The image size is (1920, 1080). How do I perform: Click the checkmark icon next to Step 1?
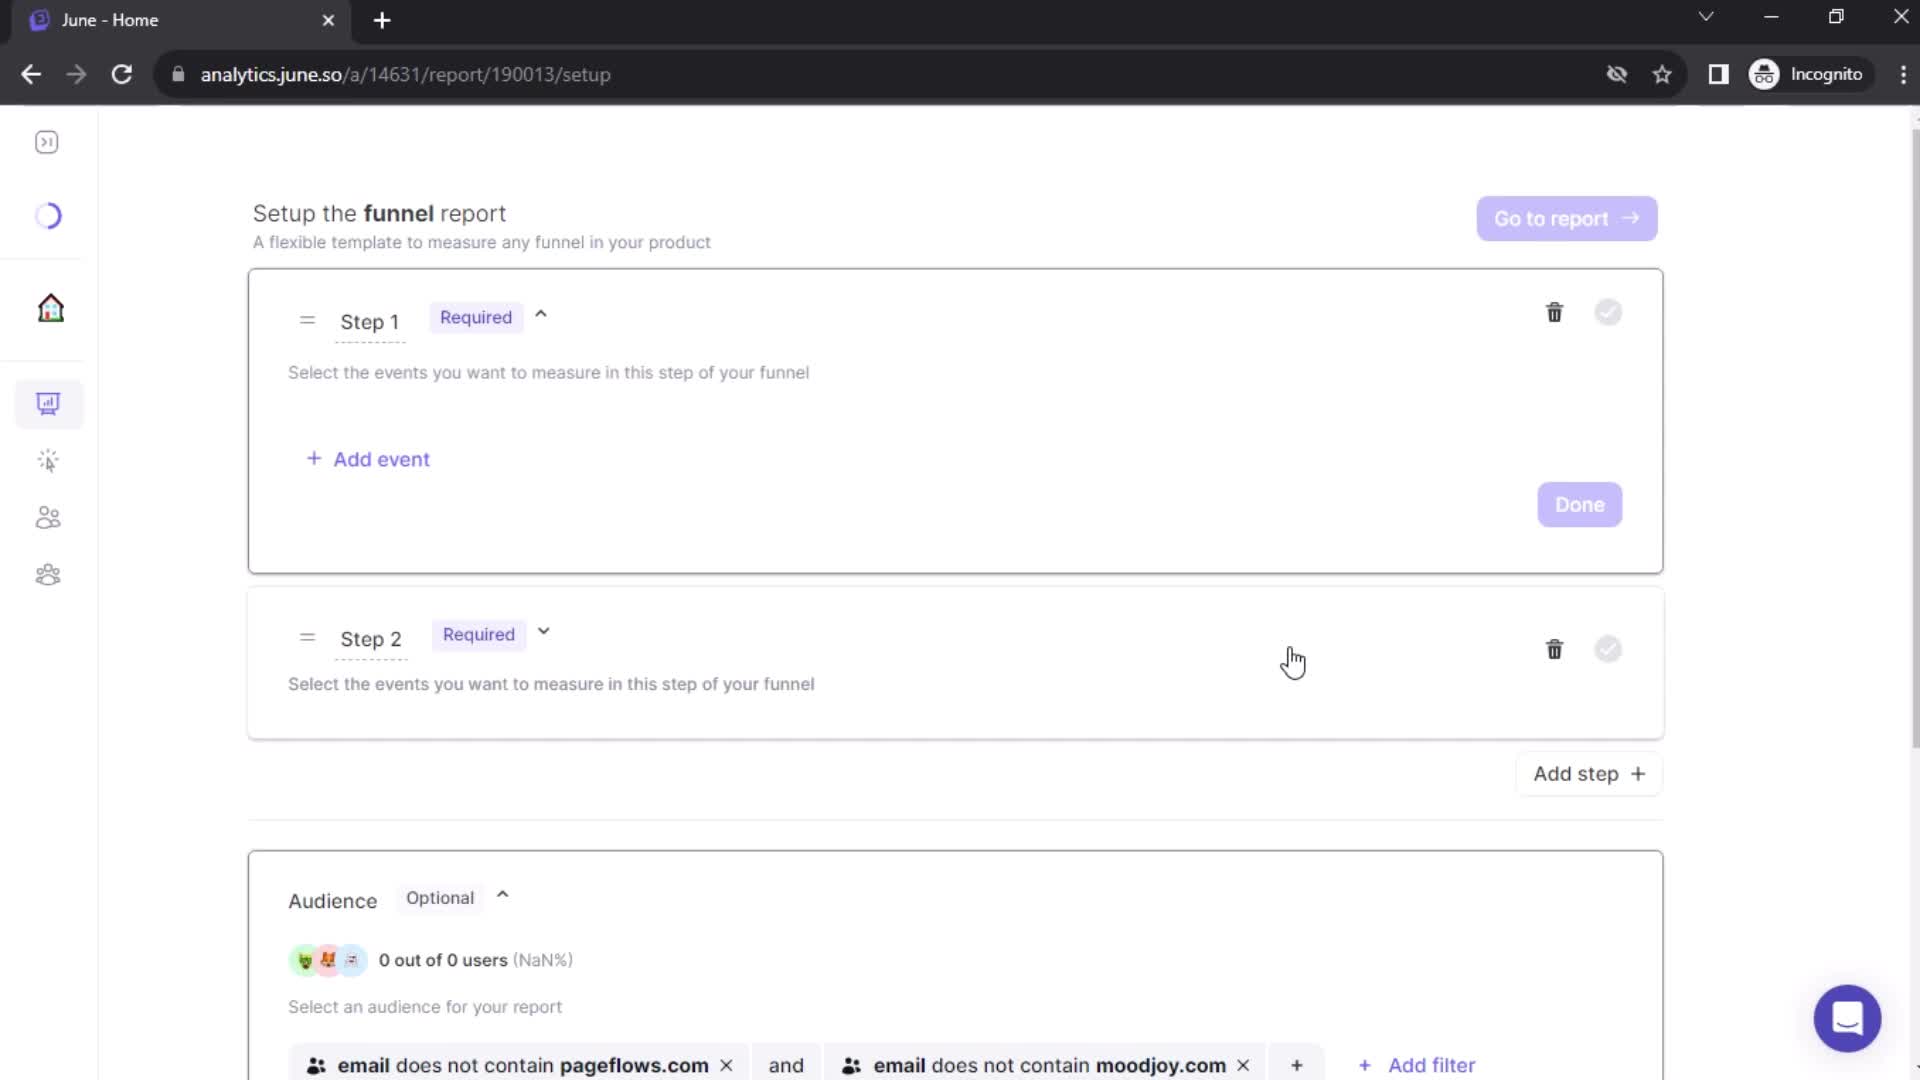tap(1607, 311)
